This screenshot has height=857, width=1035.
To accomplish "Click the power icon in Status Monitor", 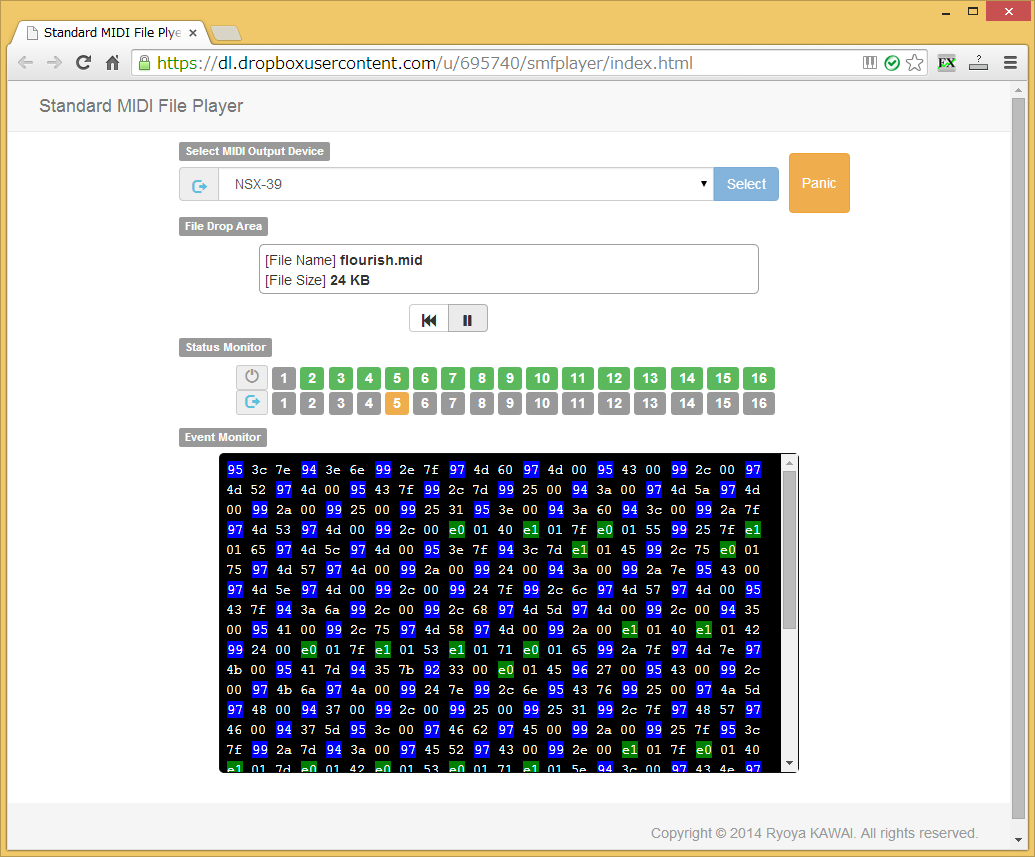I will 252,377.
